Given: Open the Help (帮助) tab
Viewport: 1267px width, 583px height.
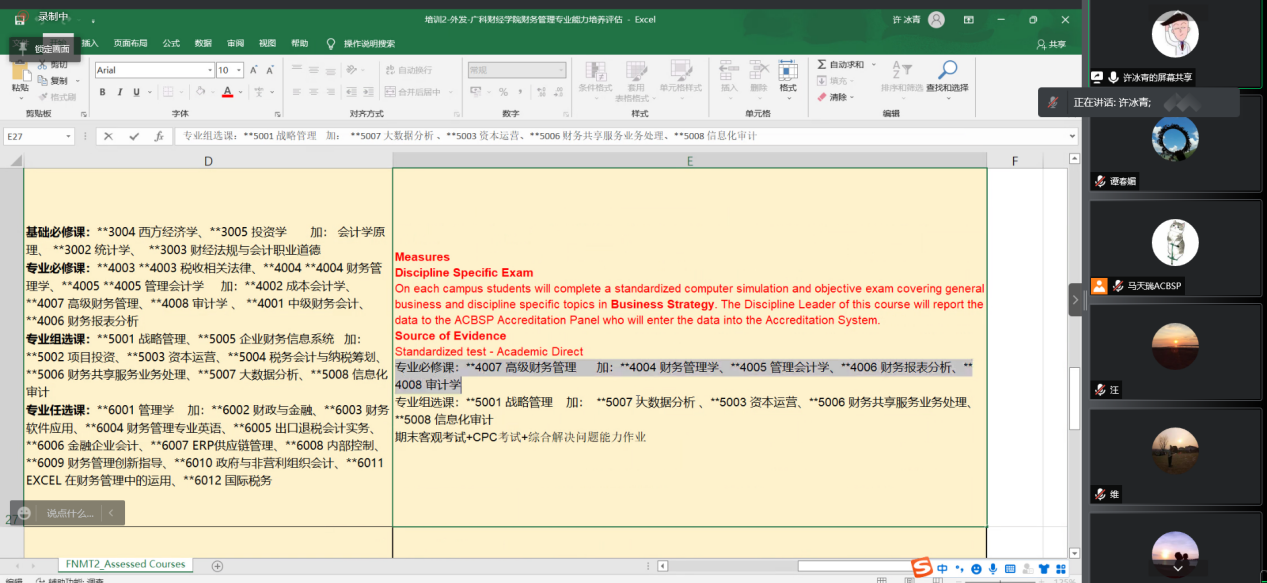Looking at the screenshot, I should click(x=299, y=43).
